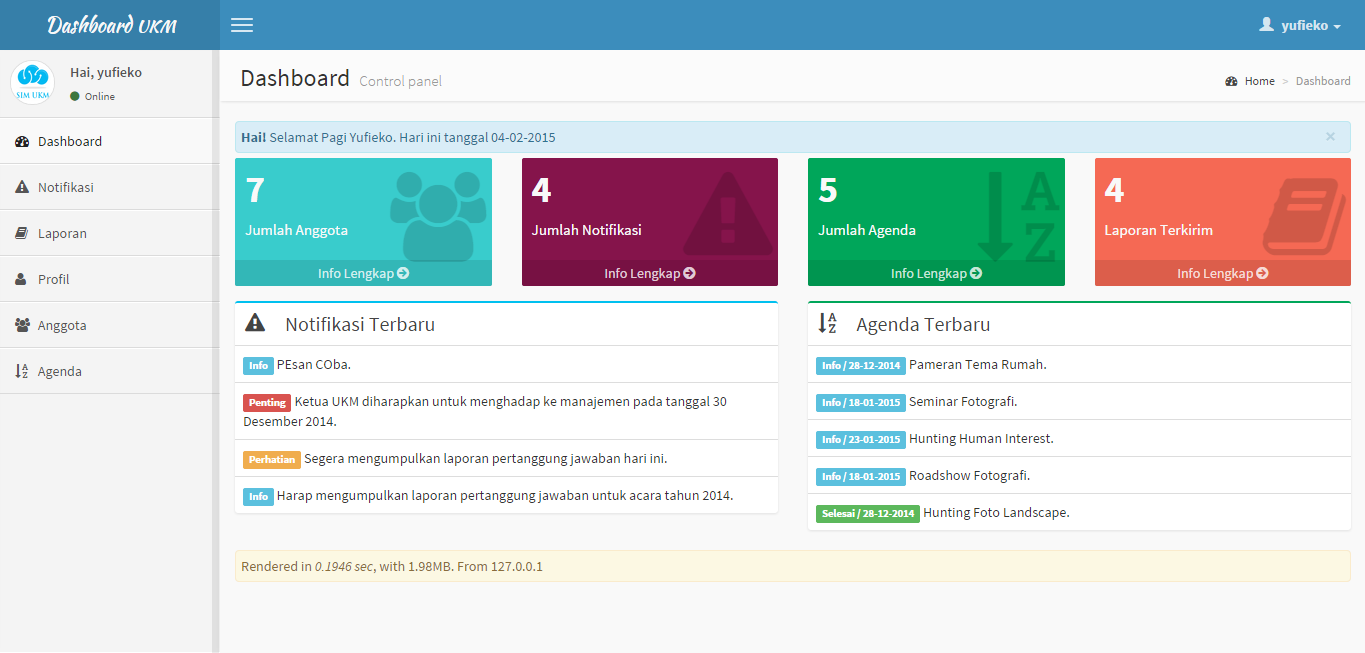Click the Hai, yufieko greeting in sidebar
The width and height of the screenshot is (1365, 653).
point(106,72)
